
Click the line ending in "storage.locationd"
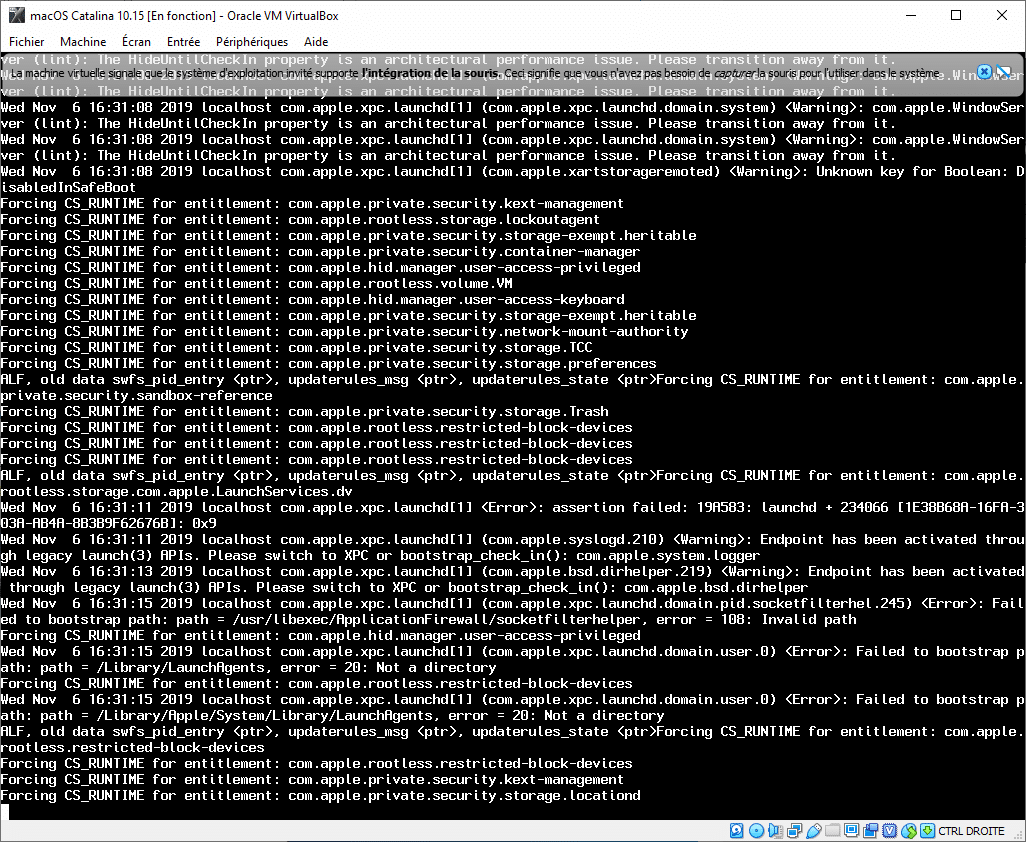click(321, 796)
